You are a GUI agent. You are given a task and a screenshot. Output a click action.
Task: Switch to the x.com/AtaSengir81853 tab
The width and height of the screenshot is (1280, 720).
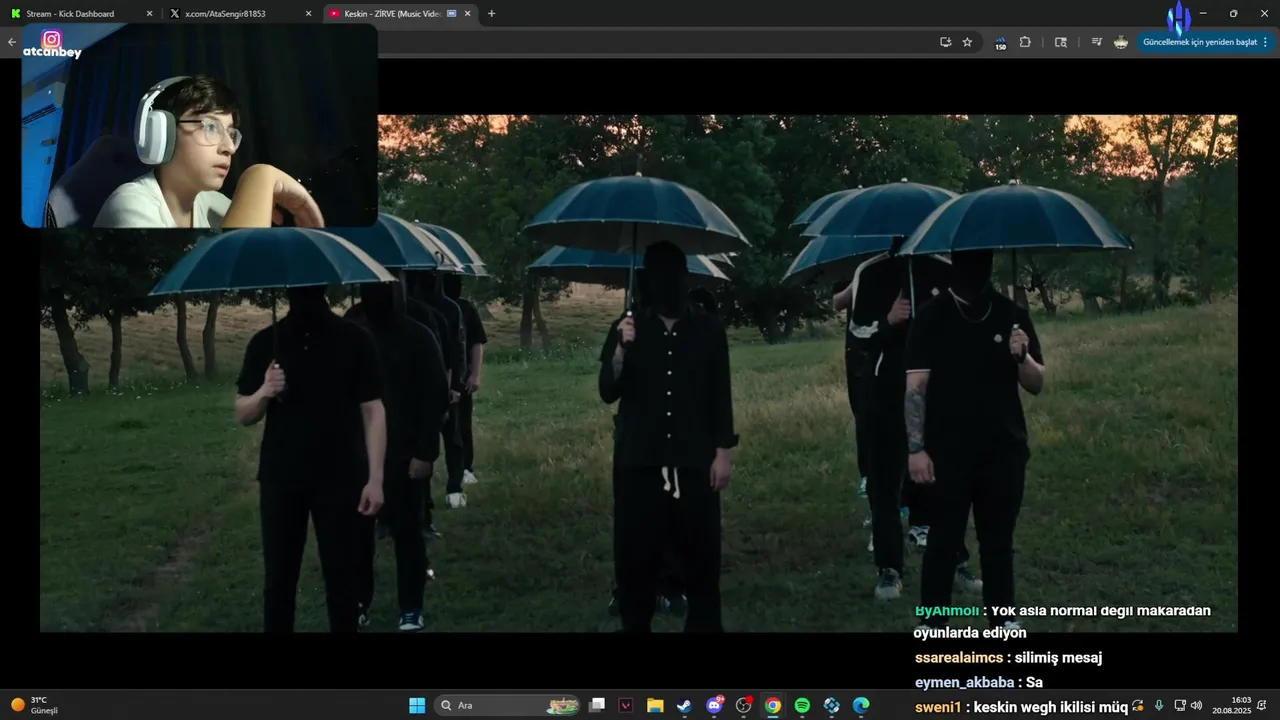(x=241, y=14)
